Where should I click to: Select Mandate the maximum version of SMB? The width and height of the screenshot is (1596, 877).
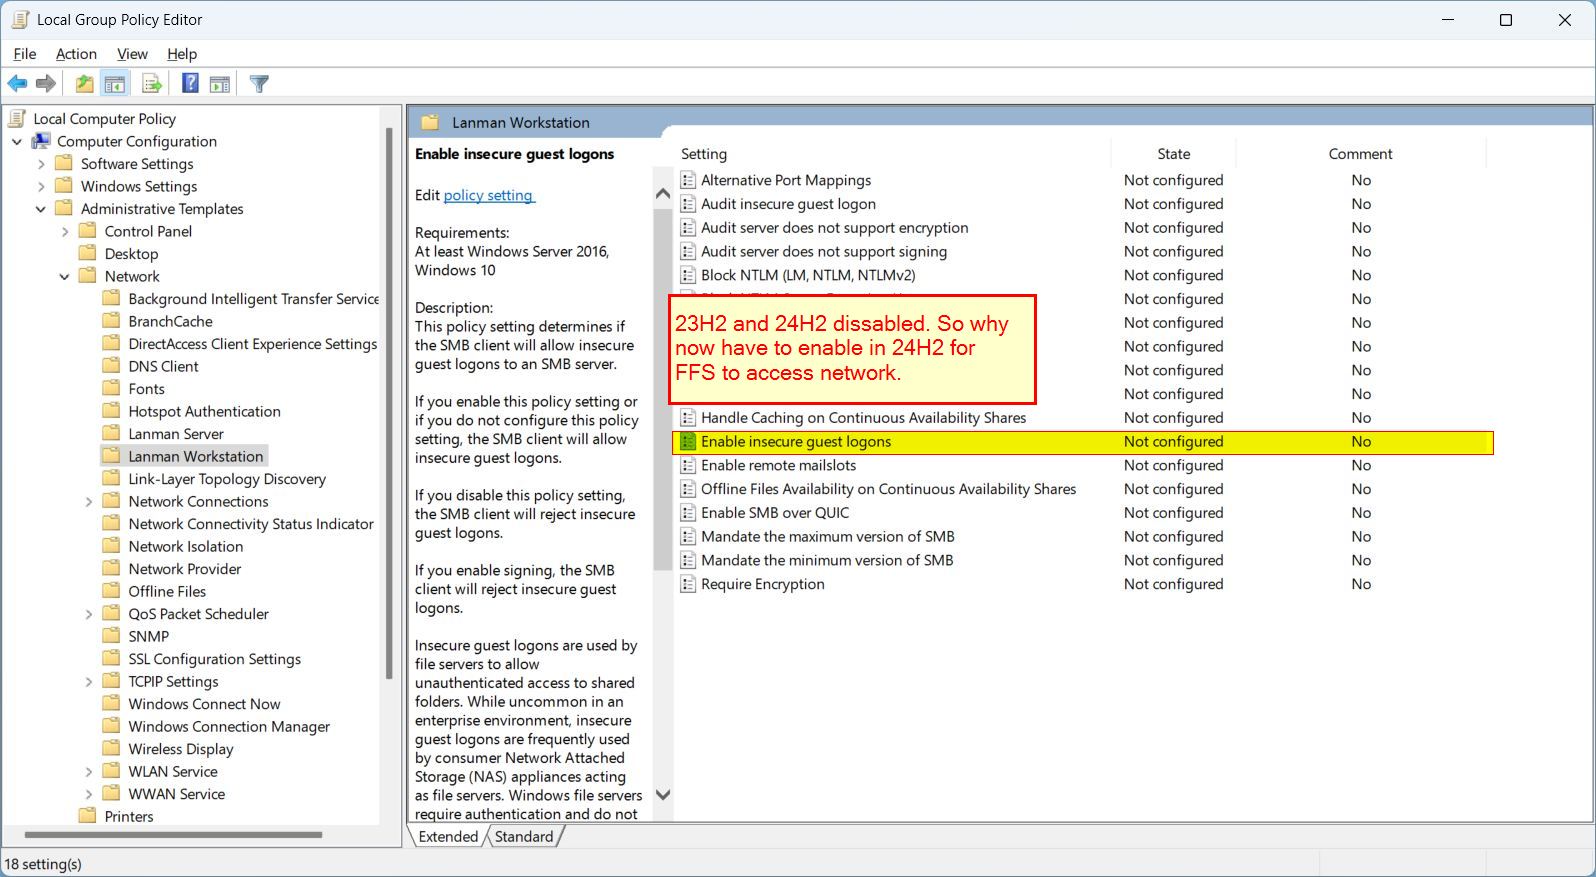[828, 537]
